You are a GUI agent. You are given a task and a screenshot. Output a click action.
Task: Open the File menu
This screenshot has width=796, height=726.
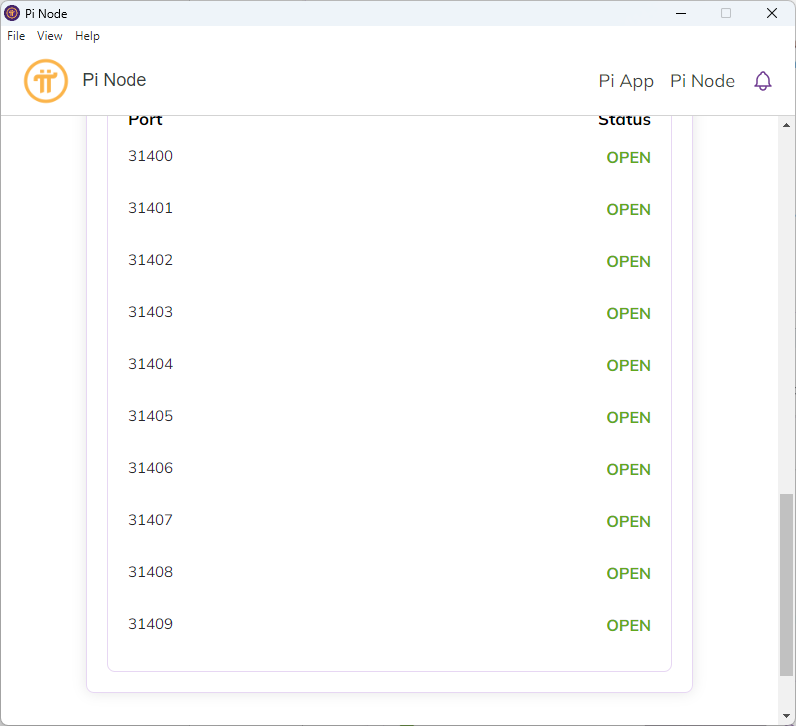[x=16, y=36]
